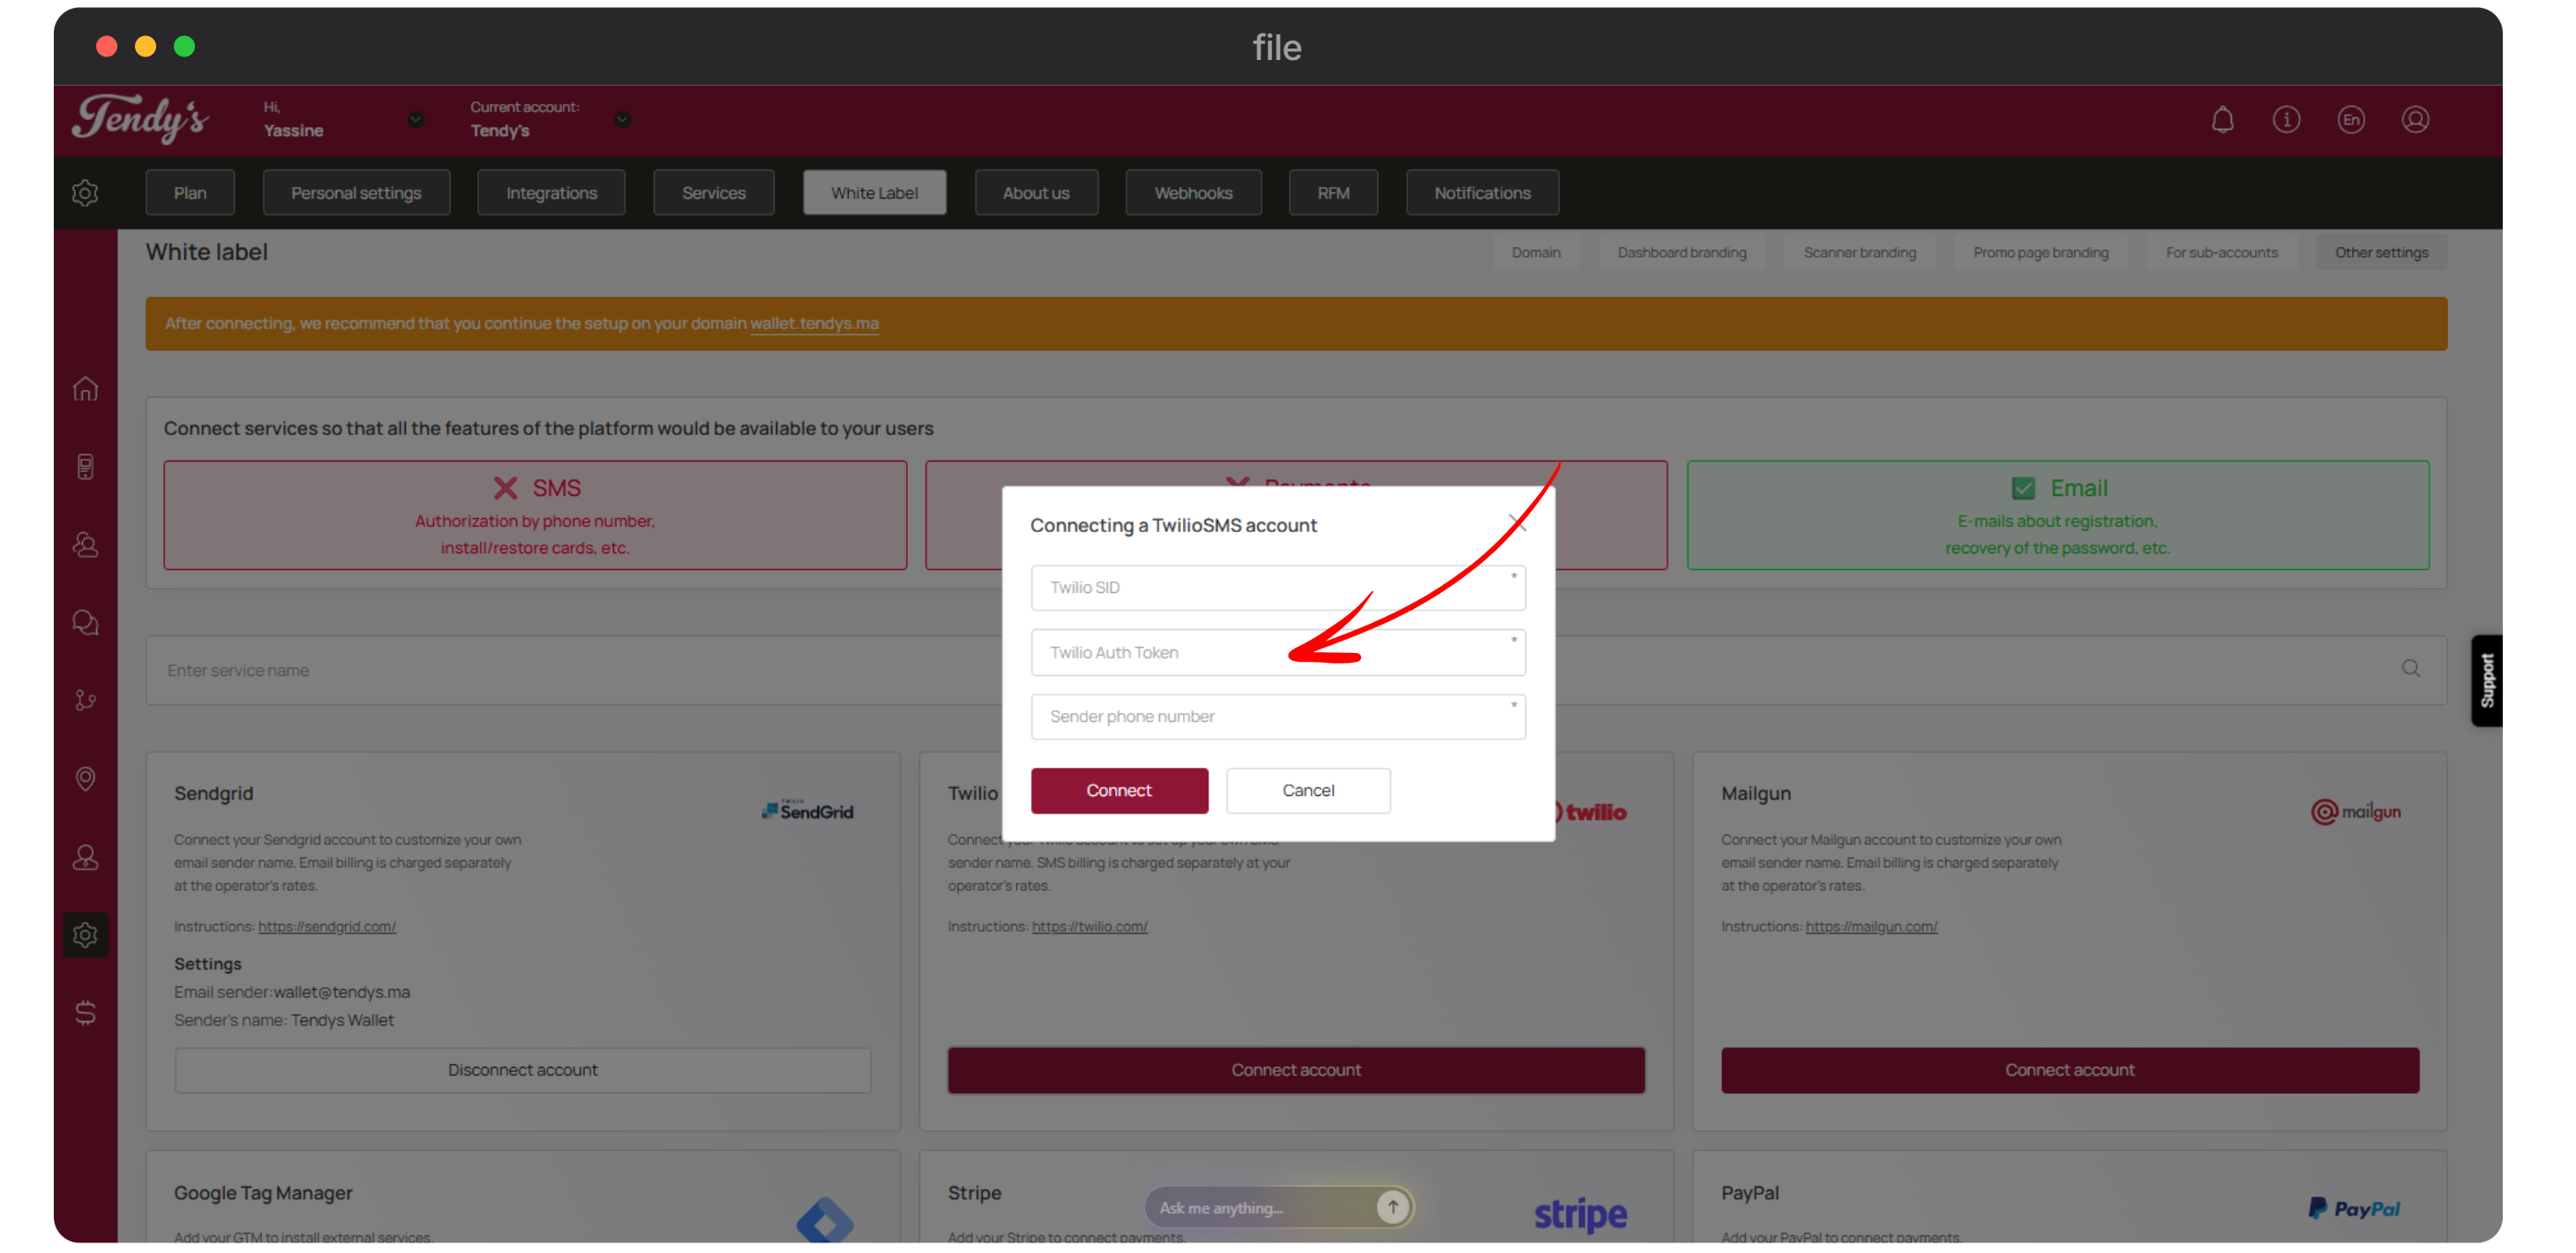
Task: Open the location pin sidebar icon
Action: click(x=86, y=778)
